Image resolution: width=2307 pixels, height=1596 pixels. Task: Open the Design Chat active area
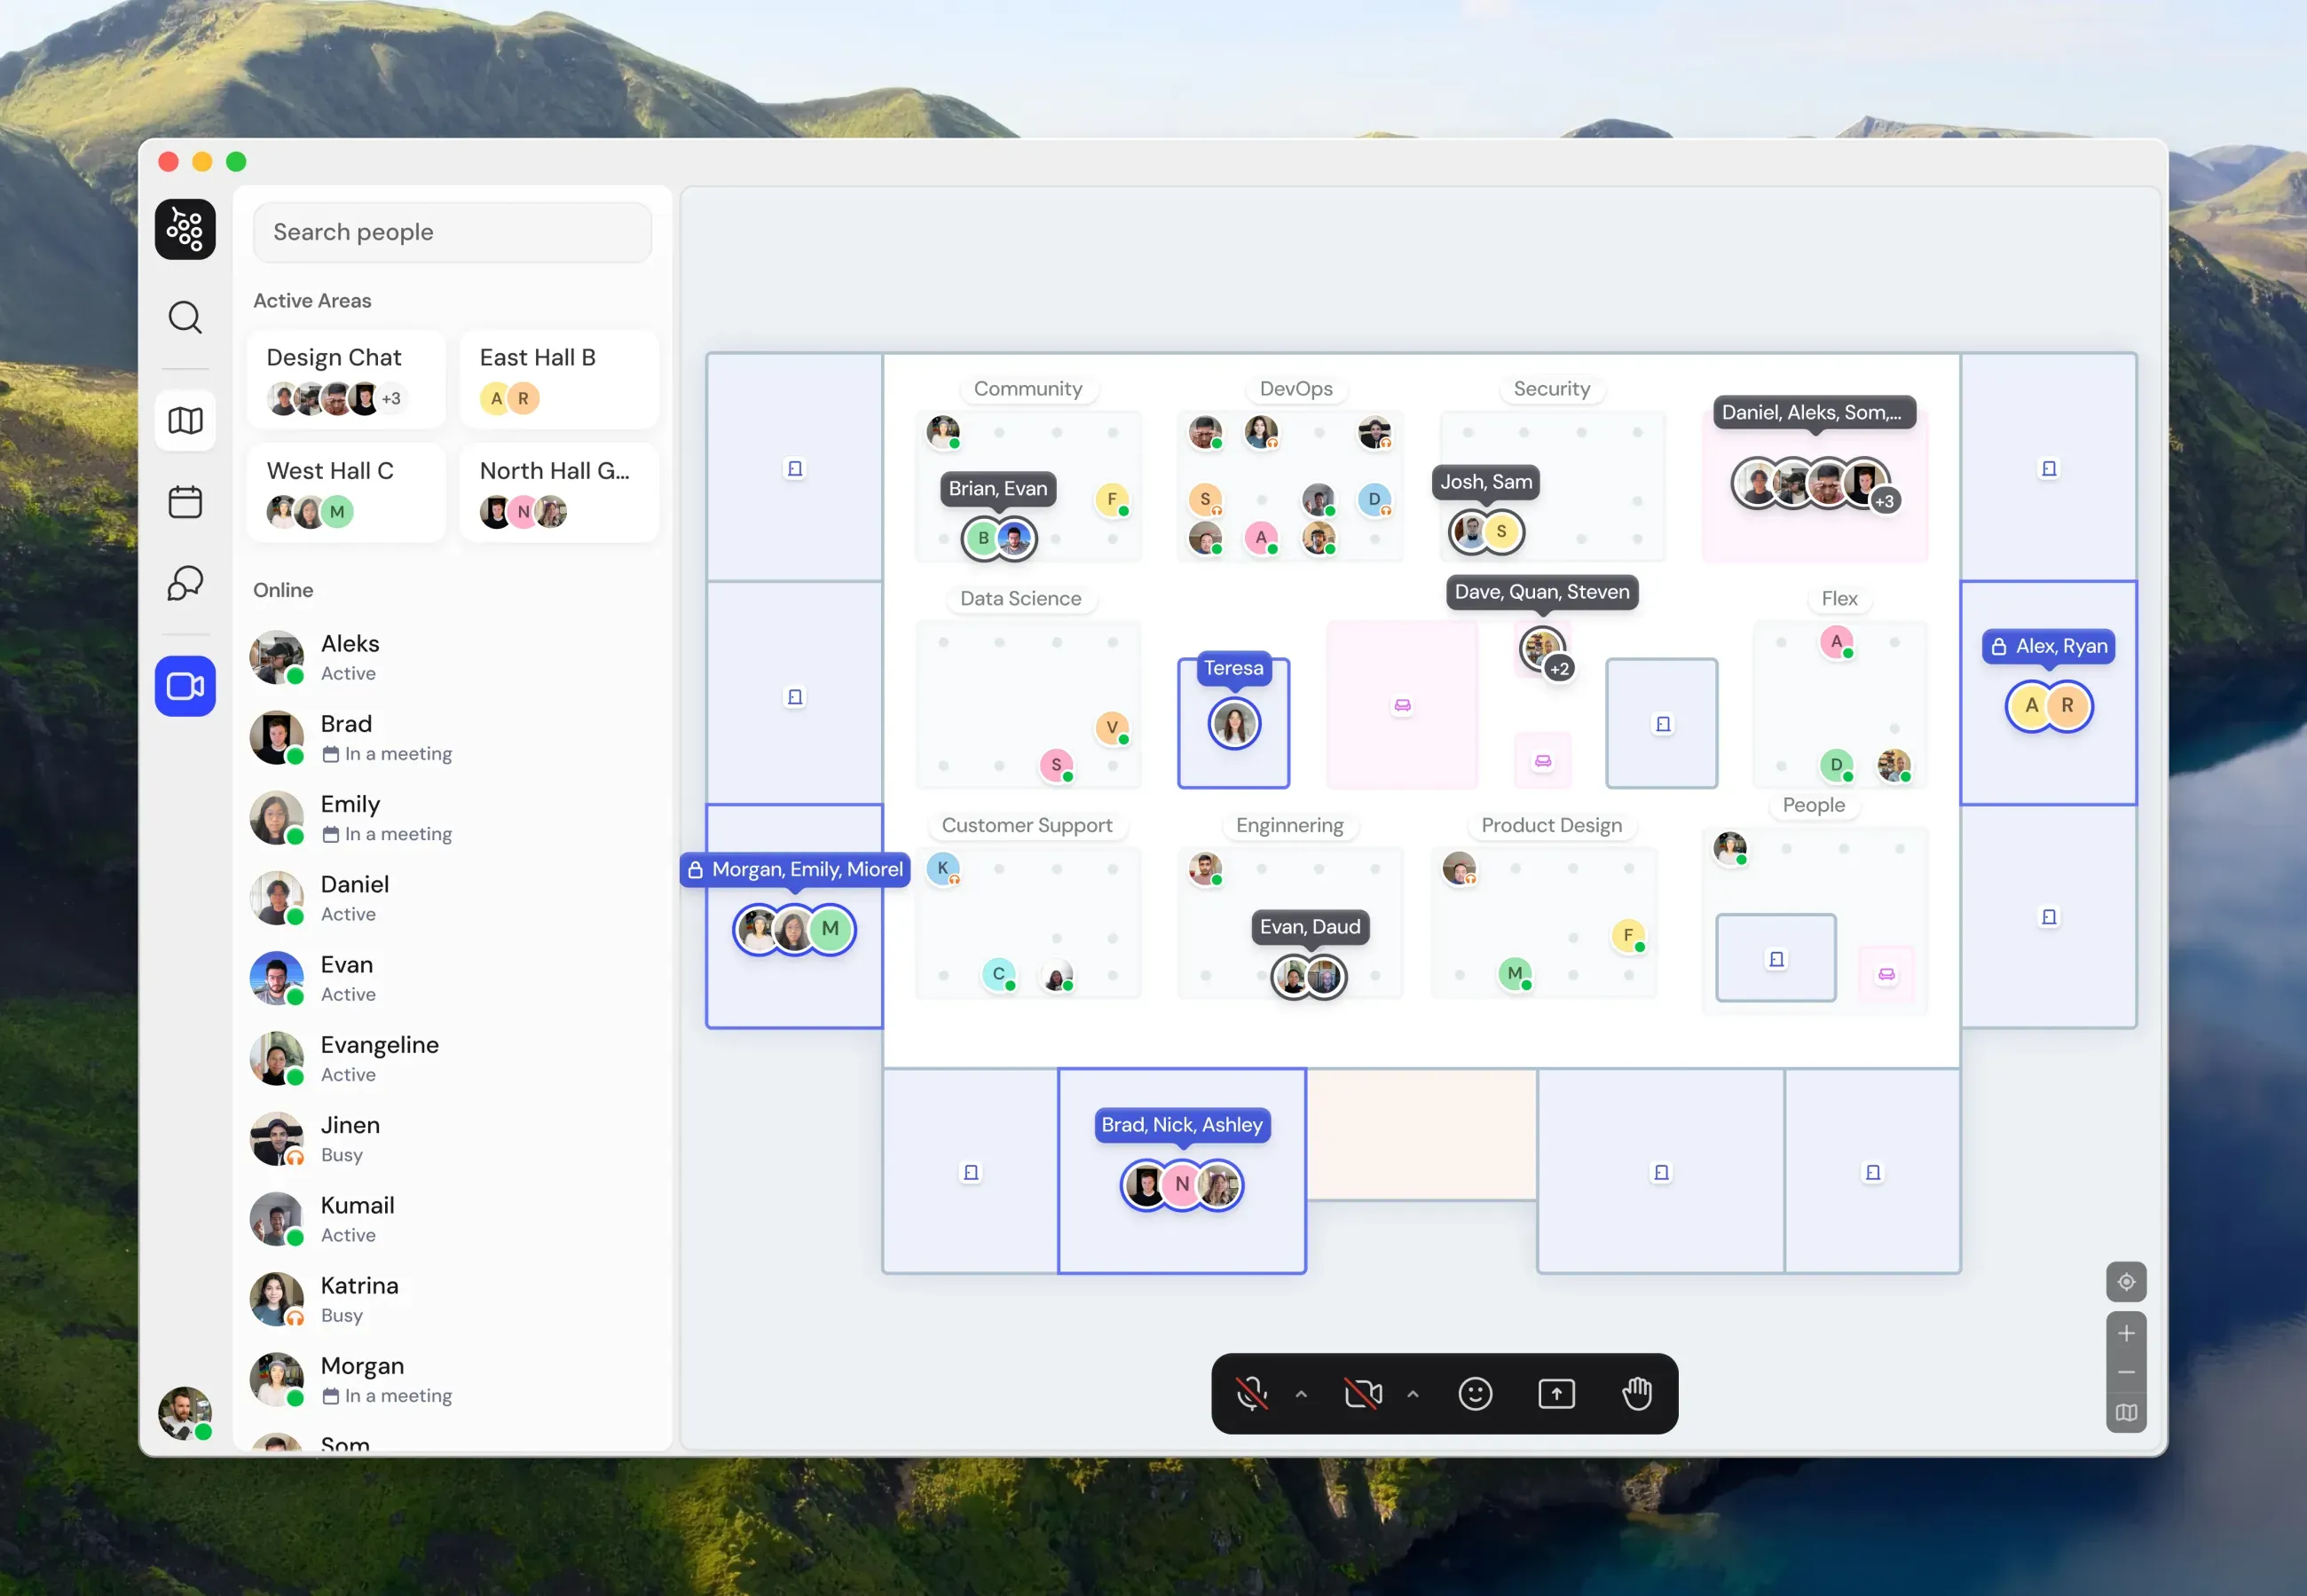click(x=346, y=380)
